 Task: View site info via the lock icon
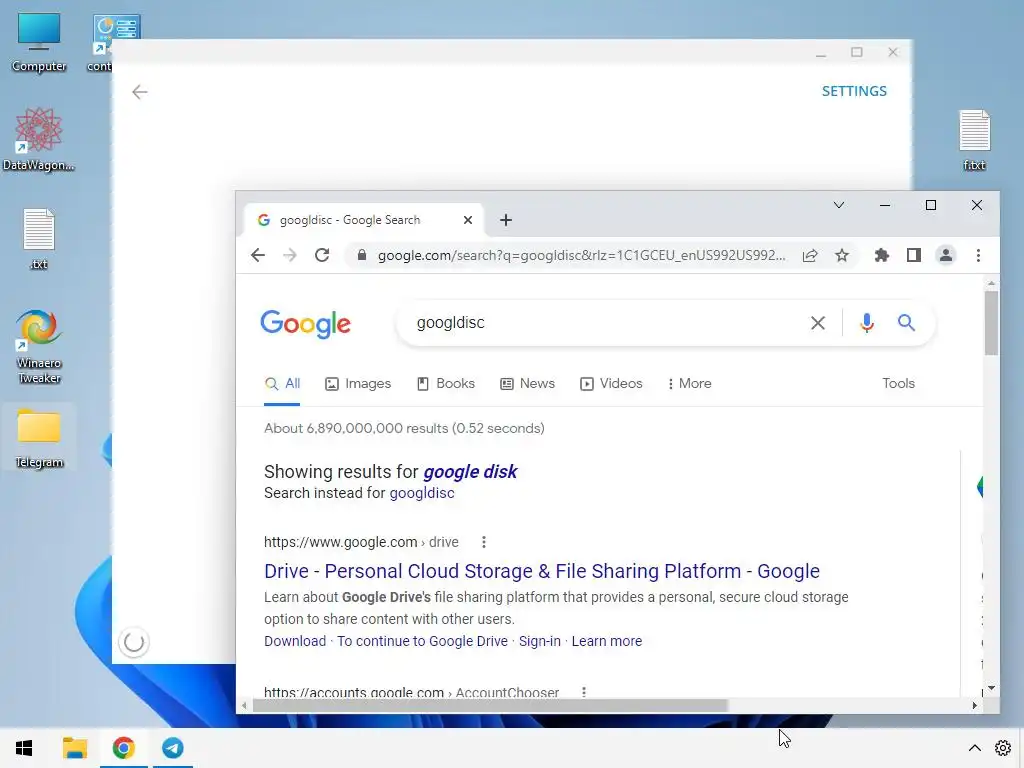(361, 255)
